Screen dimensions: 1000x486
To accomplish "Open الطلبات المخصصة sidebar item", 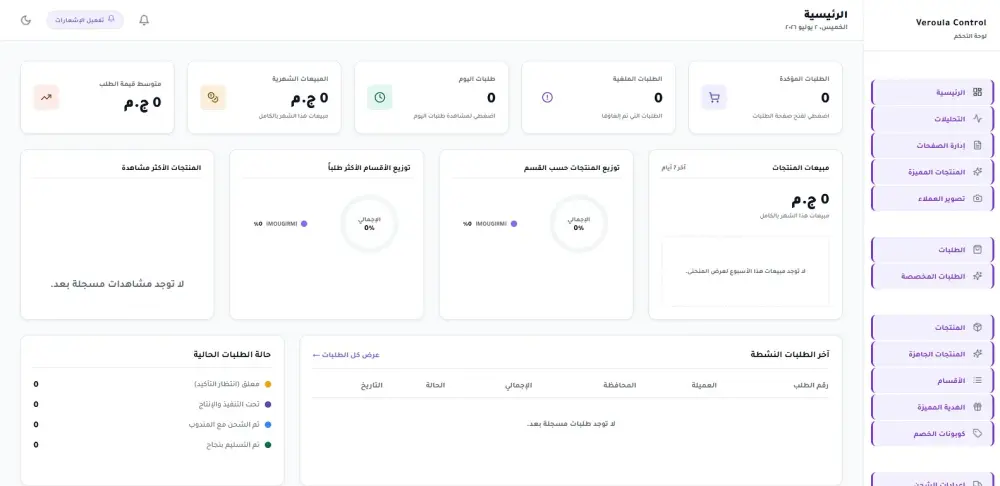I will click(932, 276).
